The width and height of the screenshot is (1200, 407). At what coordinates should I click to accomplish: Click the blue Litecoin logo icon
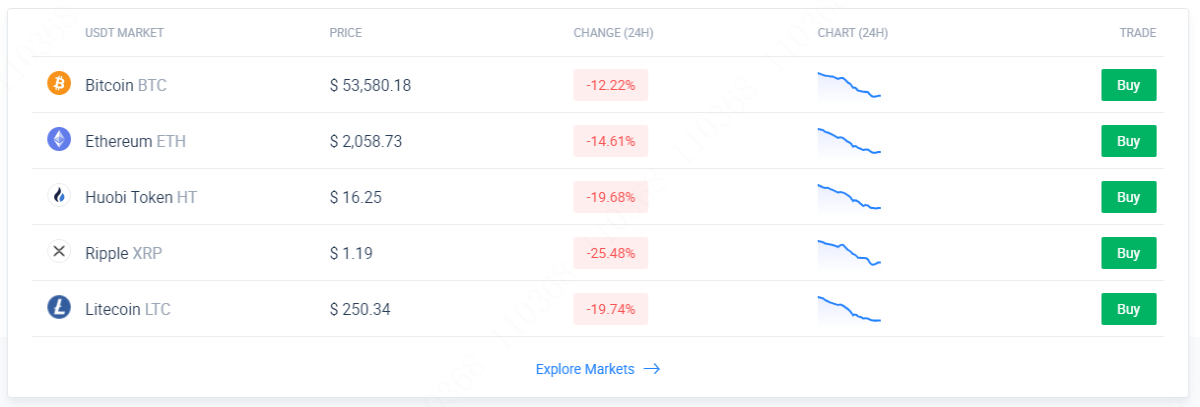coord(59,308)
